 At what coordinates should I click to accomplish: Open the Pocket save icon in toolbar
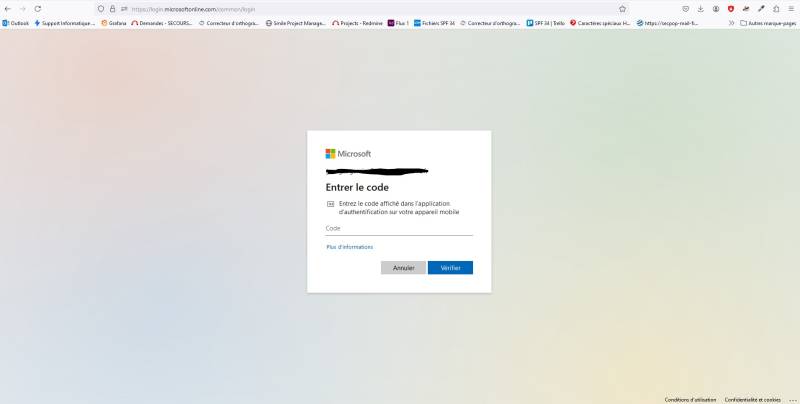[x=686, y=9]
